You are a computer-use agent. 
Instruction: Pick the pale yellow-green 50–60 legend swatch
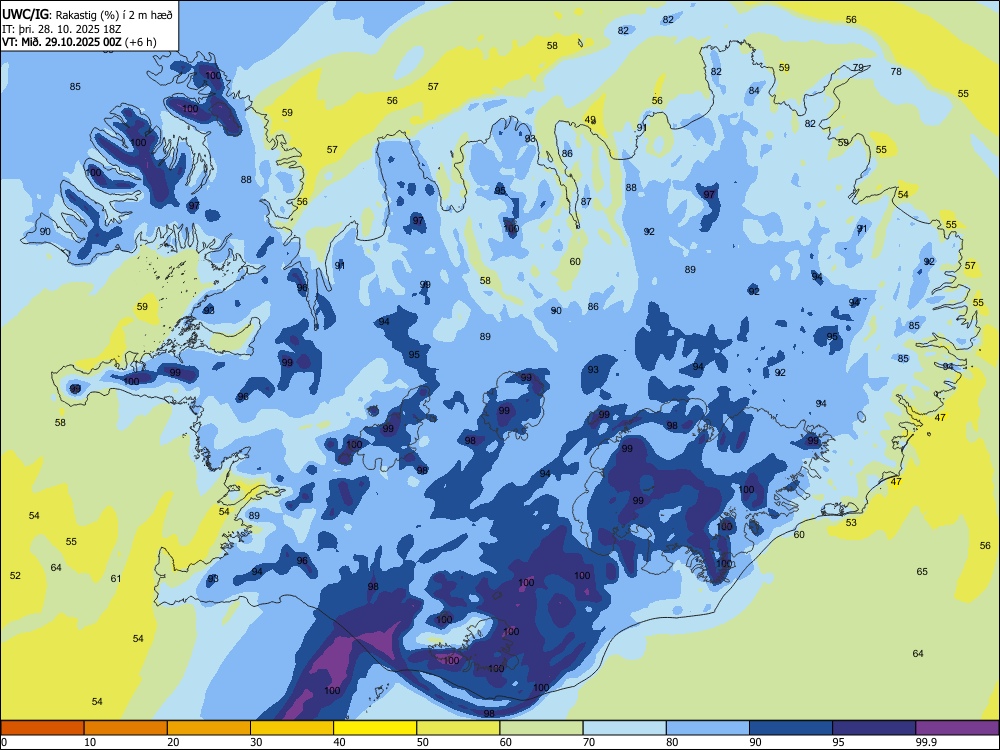tap(458, 728)
